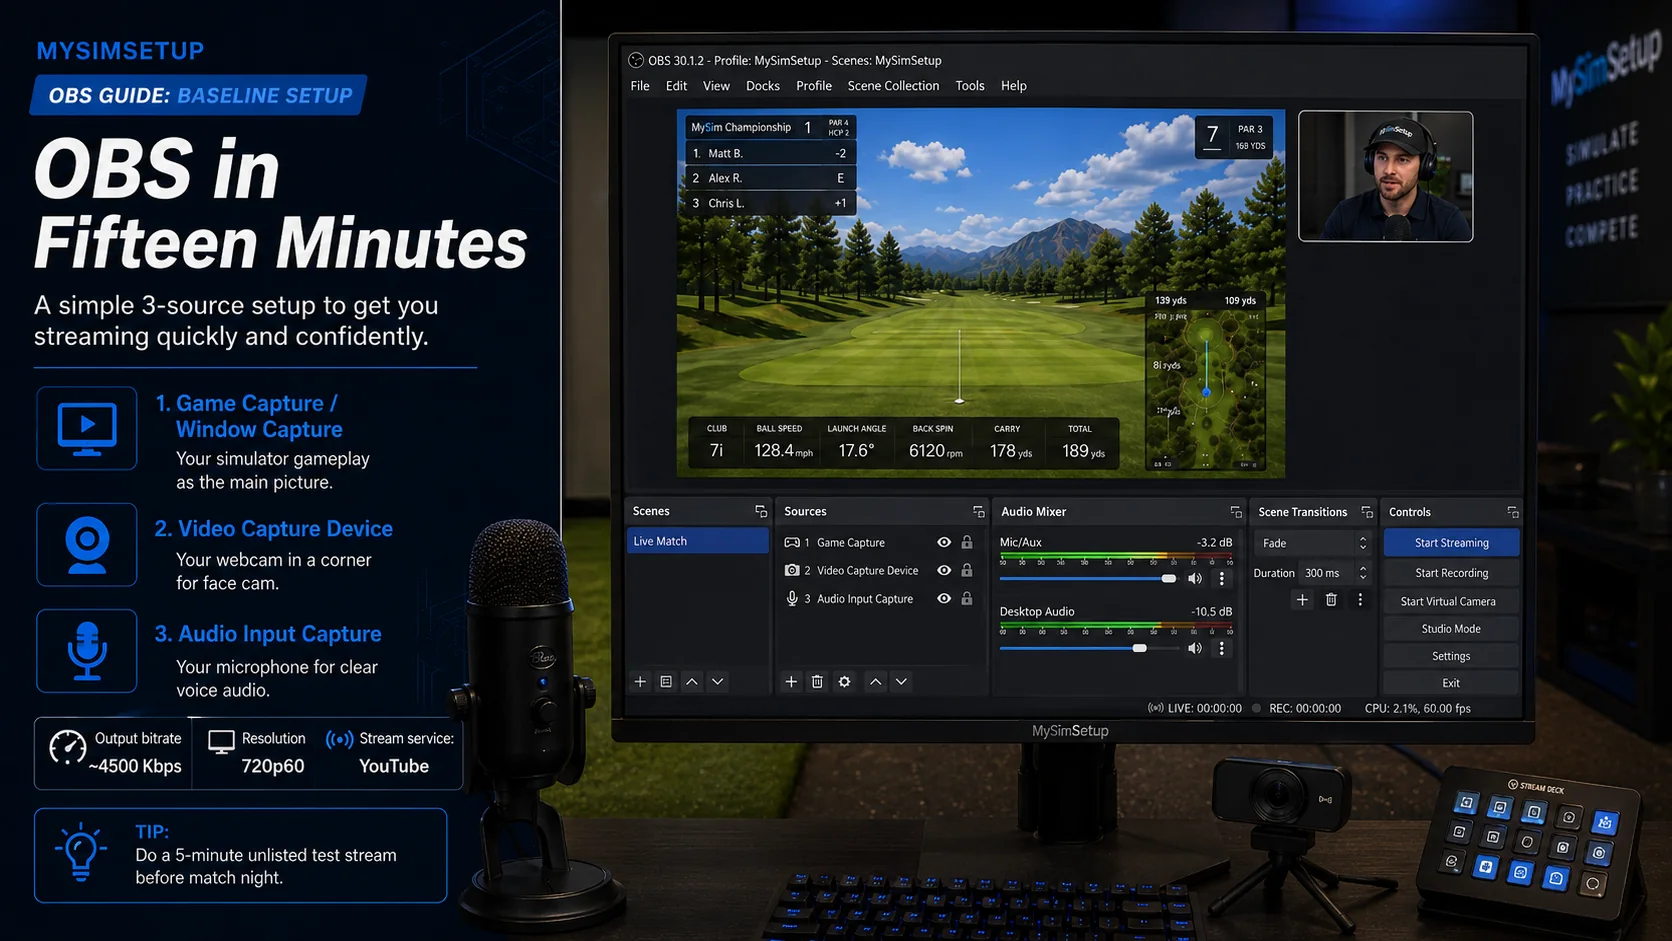1672x941 pixels.
Task: Open source properties gear icon
Action: tap(844, 681)
